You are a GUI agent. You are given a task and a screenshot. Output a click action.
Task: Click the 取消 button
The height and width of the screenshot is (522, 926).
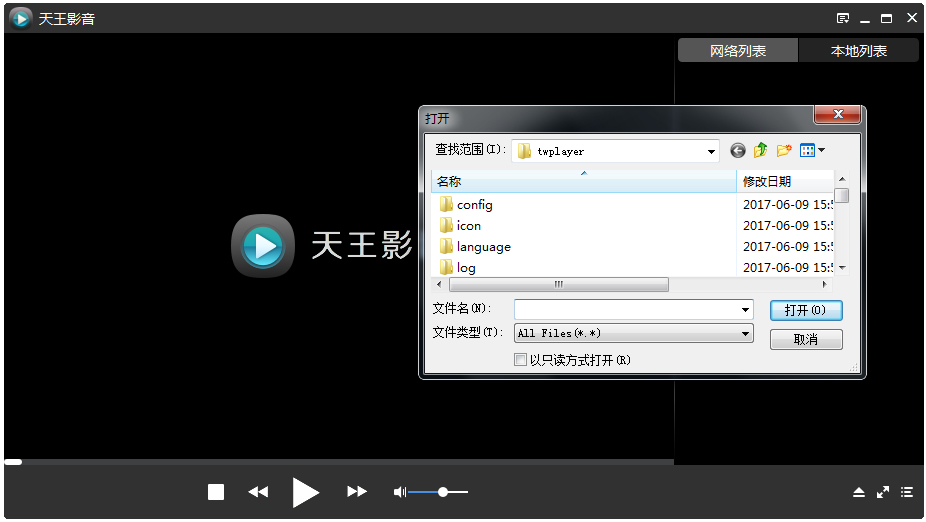(x=806, y=340)
